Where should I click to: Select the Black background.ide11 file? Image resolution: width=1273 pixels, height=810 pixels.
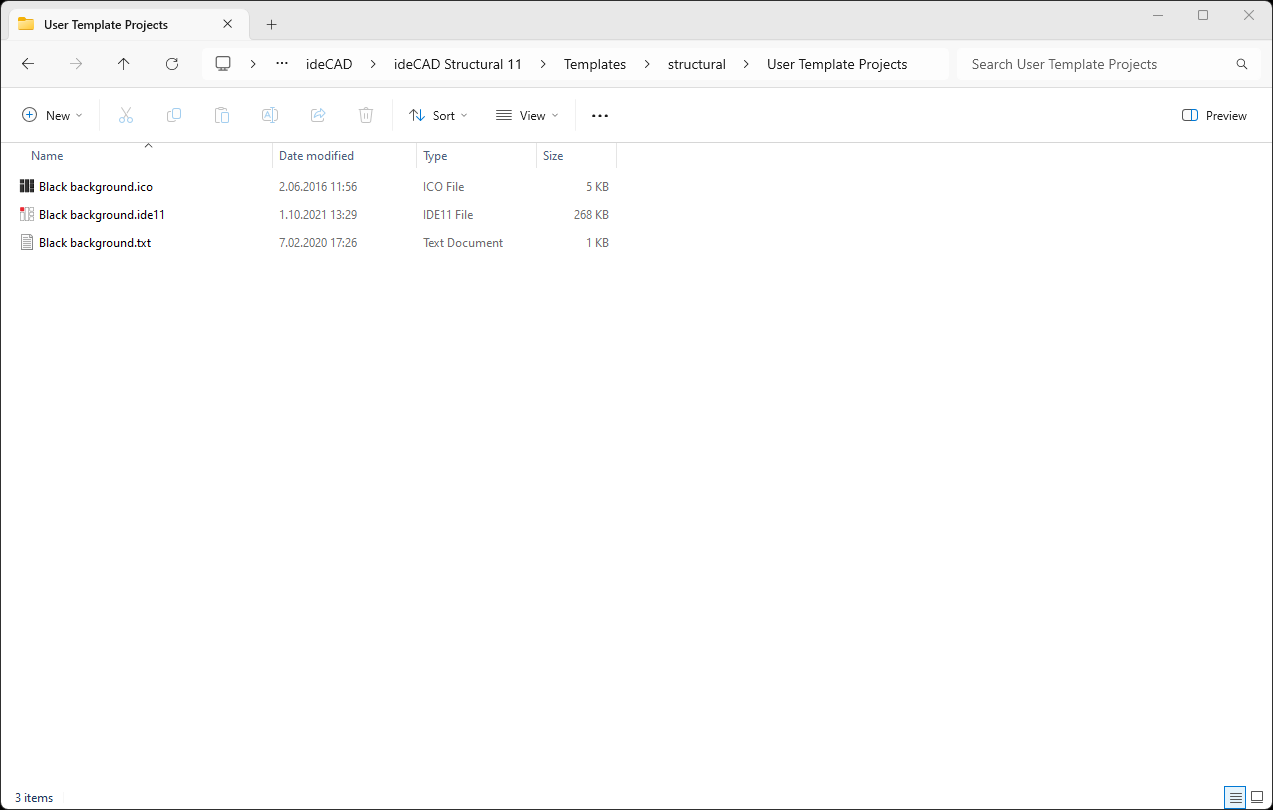click(x=101, y=215)
